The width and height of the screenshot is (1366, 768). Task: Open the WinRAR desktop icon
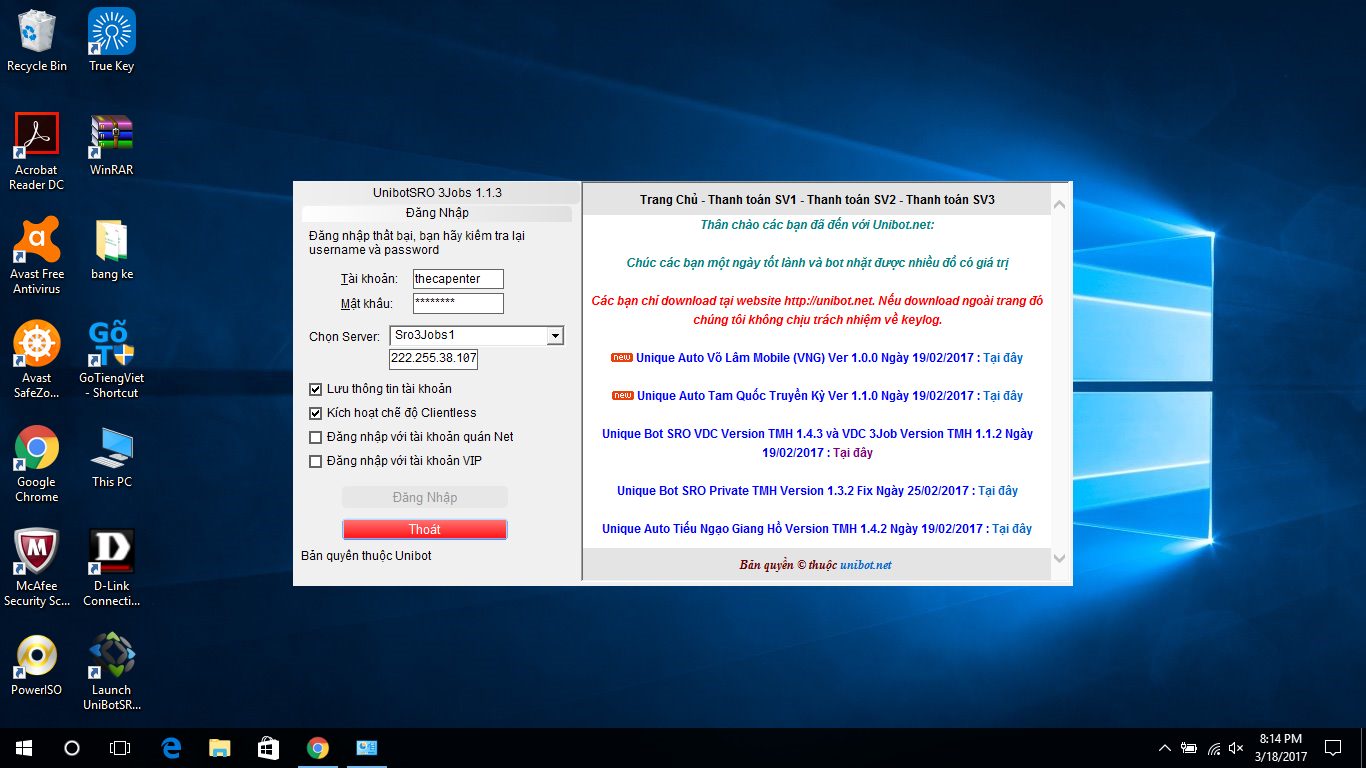tap(111, 137)
